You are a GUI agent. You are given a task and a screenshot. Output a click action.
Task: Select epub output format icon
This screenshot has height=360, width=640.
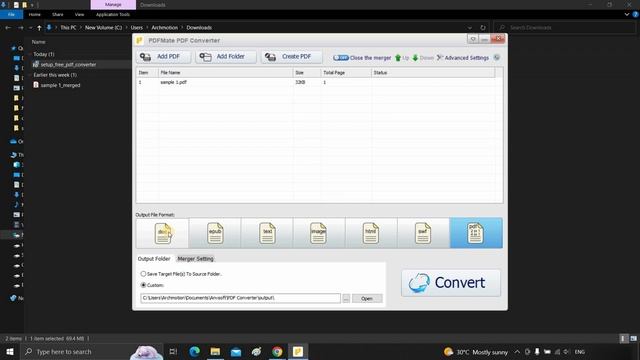[x=215, y=233]
